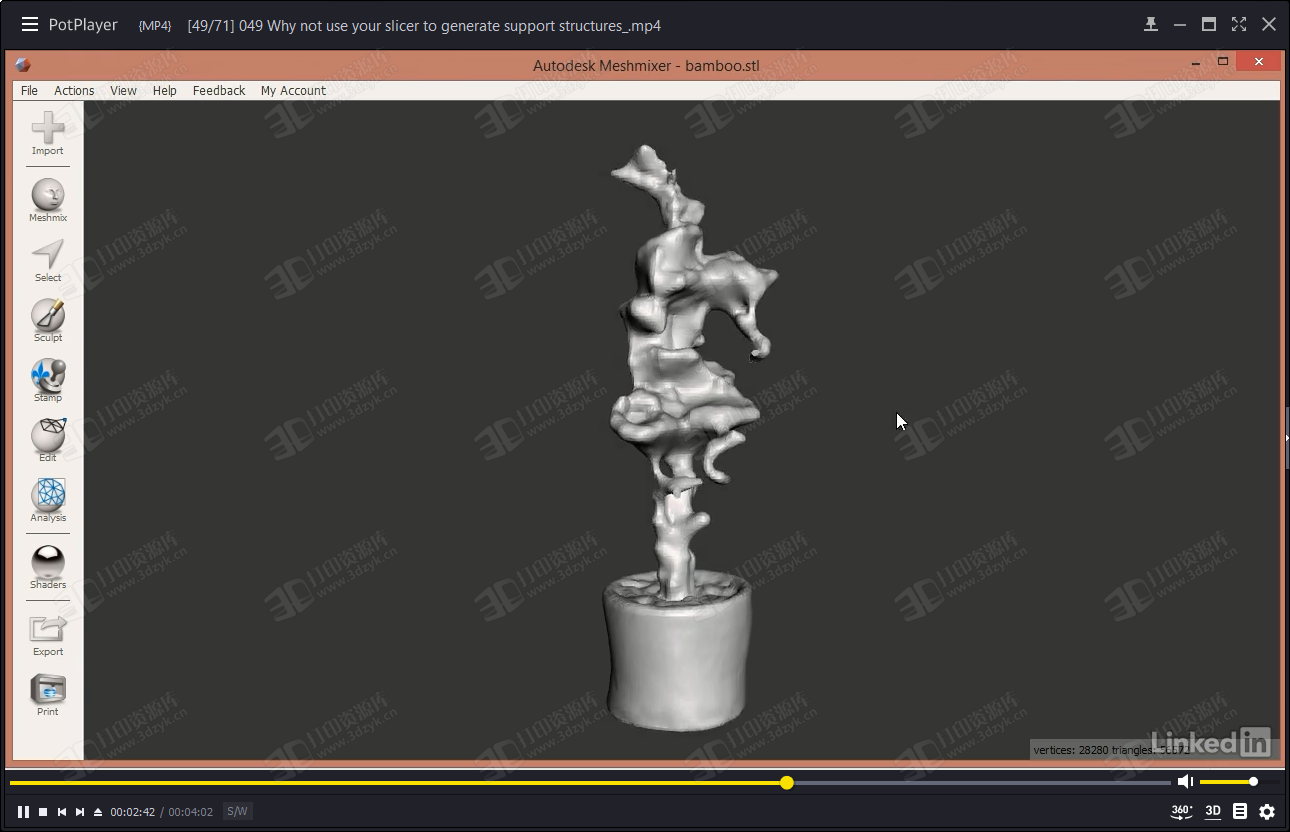1290x832 pixels.
Task: Toggle PotPlayer fullscreen mode
Action: [x=1239, y=25]
